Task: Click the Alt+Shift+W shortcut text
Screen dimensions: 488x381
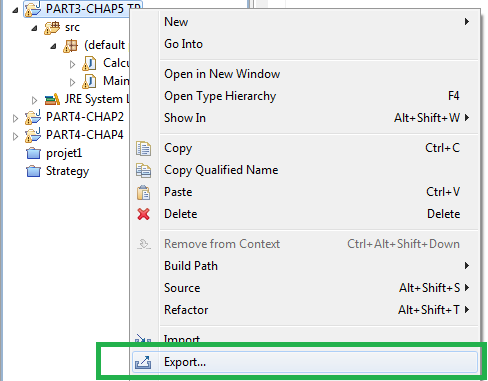Action: tap(427, 118)
